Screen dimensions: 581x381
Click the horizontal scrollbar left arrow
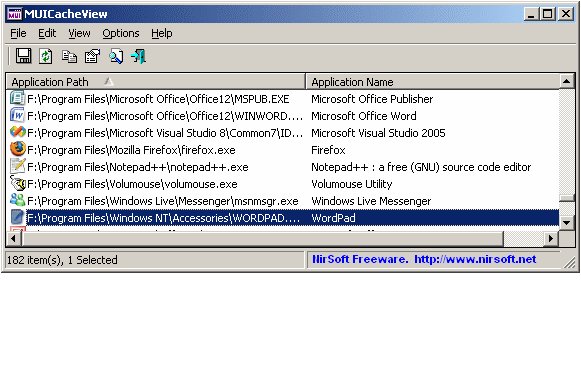(x=14, y=238)
